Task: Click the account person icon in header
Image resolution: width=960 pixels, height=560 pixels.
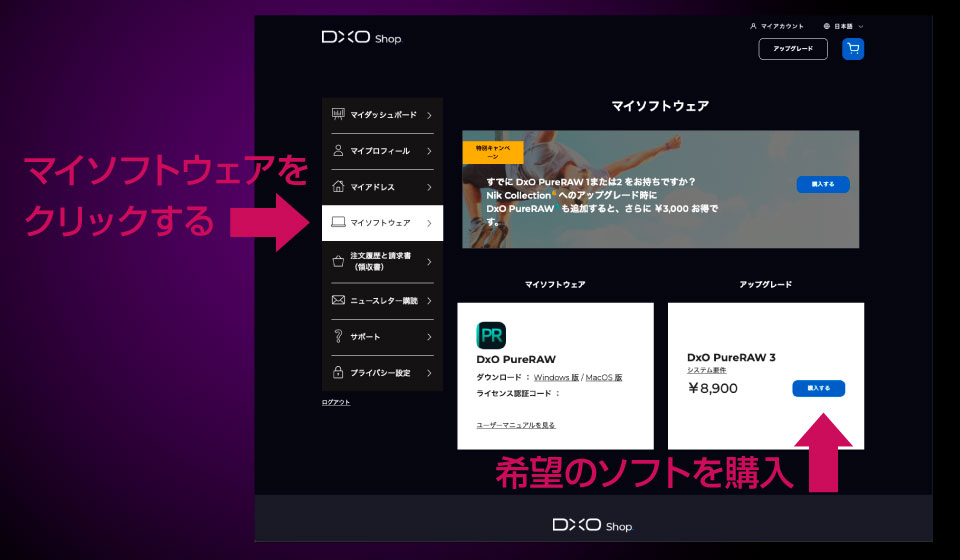Action: click(753, 26)
